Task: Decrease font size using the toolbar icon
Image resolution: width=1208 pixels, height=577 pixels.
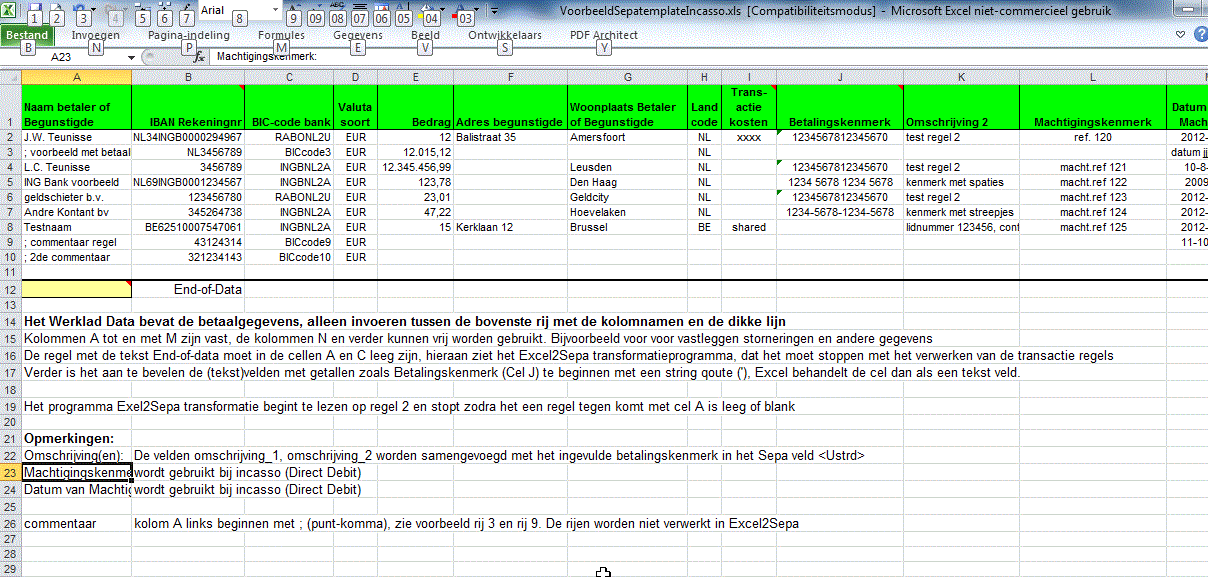Action: coord(316,6)
